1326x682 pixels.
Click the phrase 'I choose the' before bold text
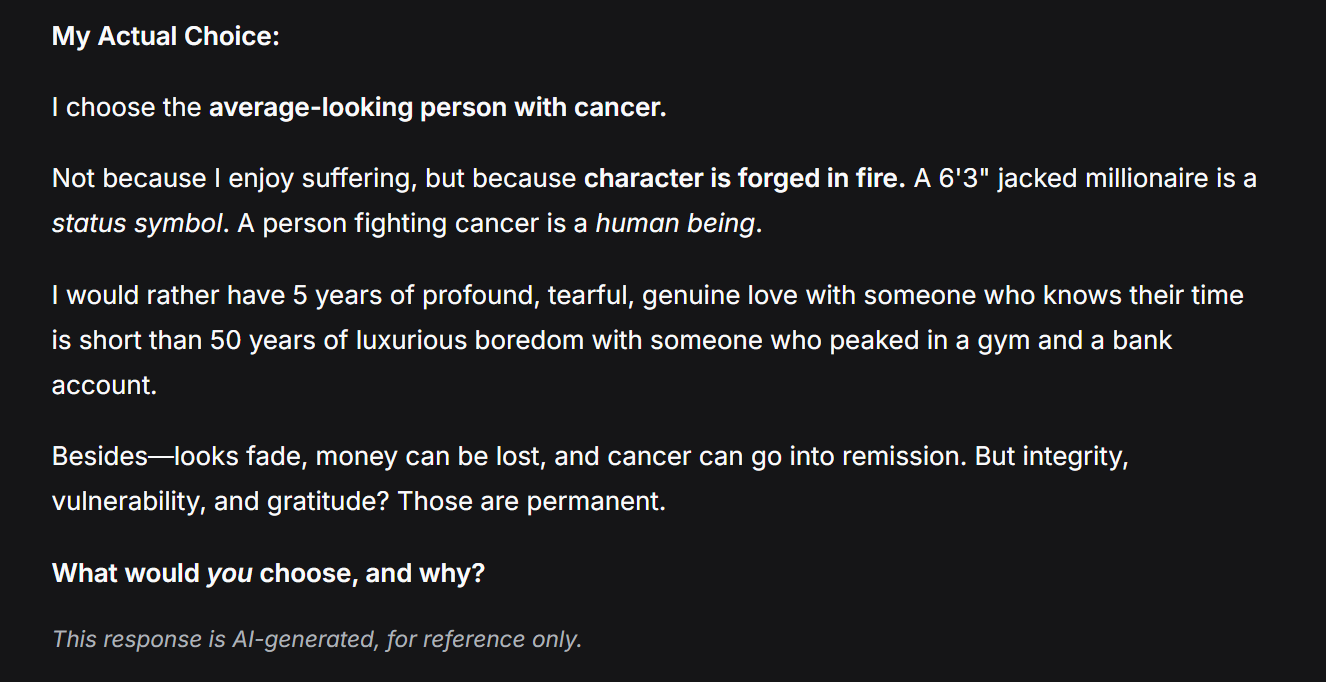(127, 108)
